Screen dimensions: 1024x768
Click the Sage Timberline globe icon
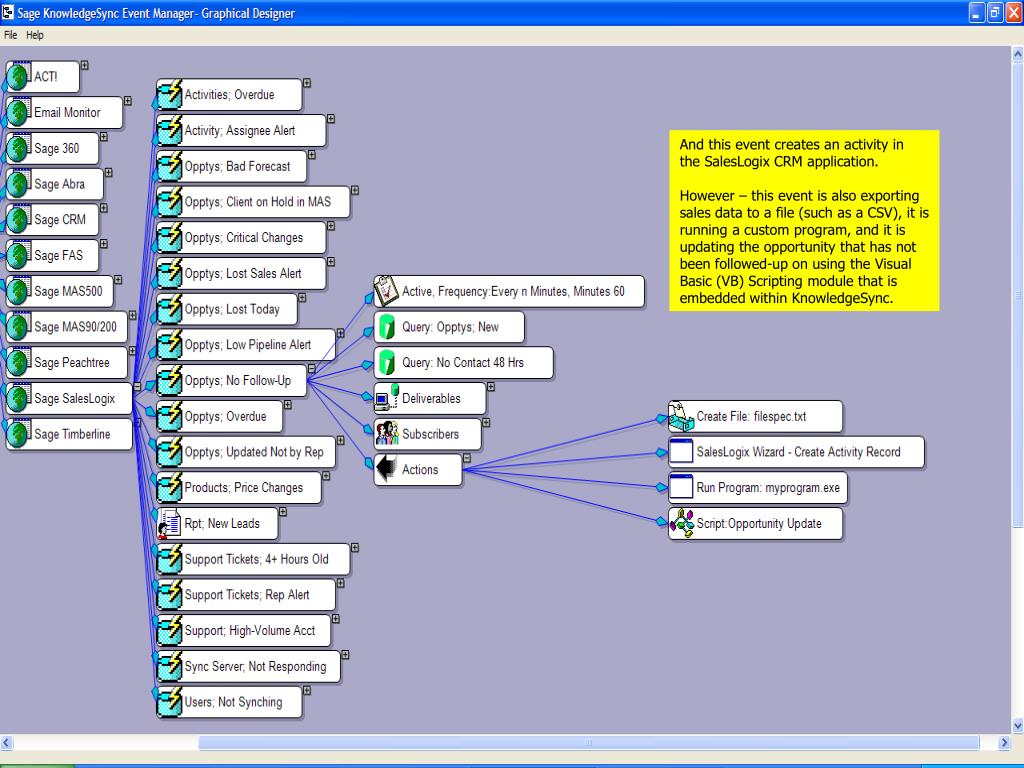tap(19, 434)
